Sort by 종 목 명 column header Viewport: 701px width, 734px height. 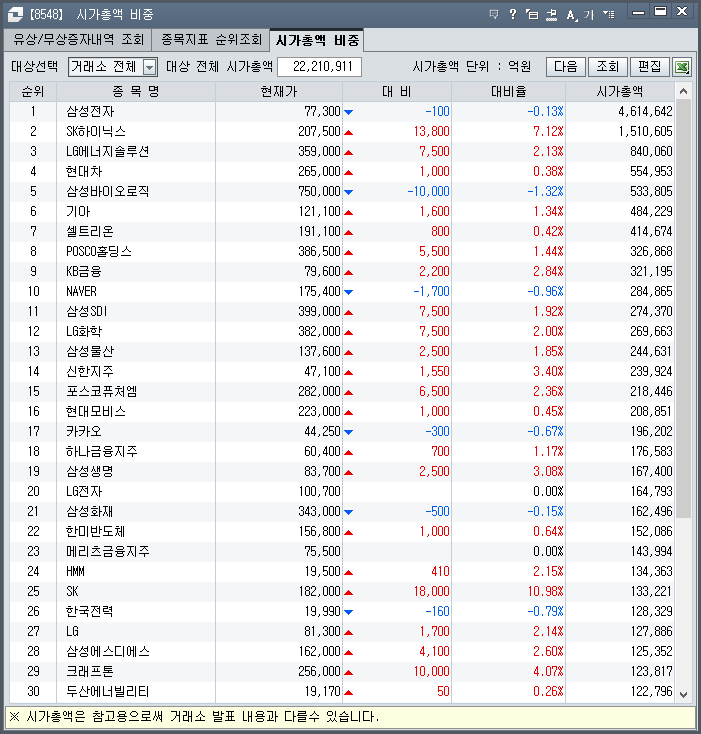(x=136, y=91)
